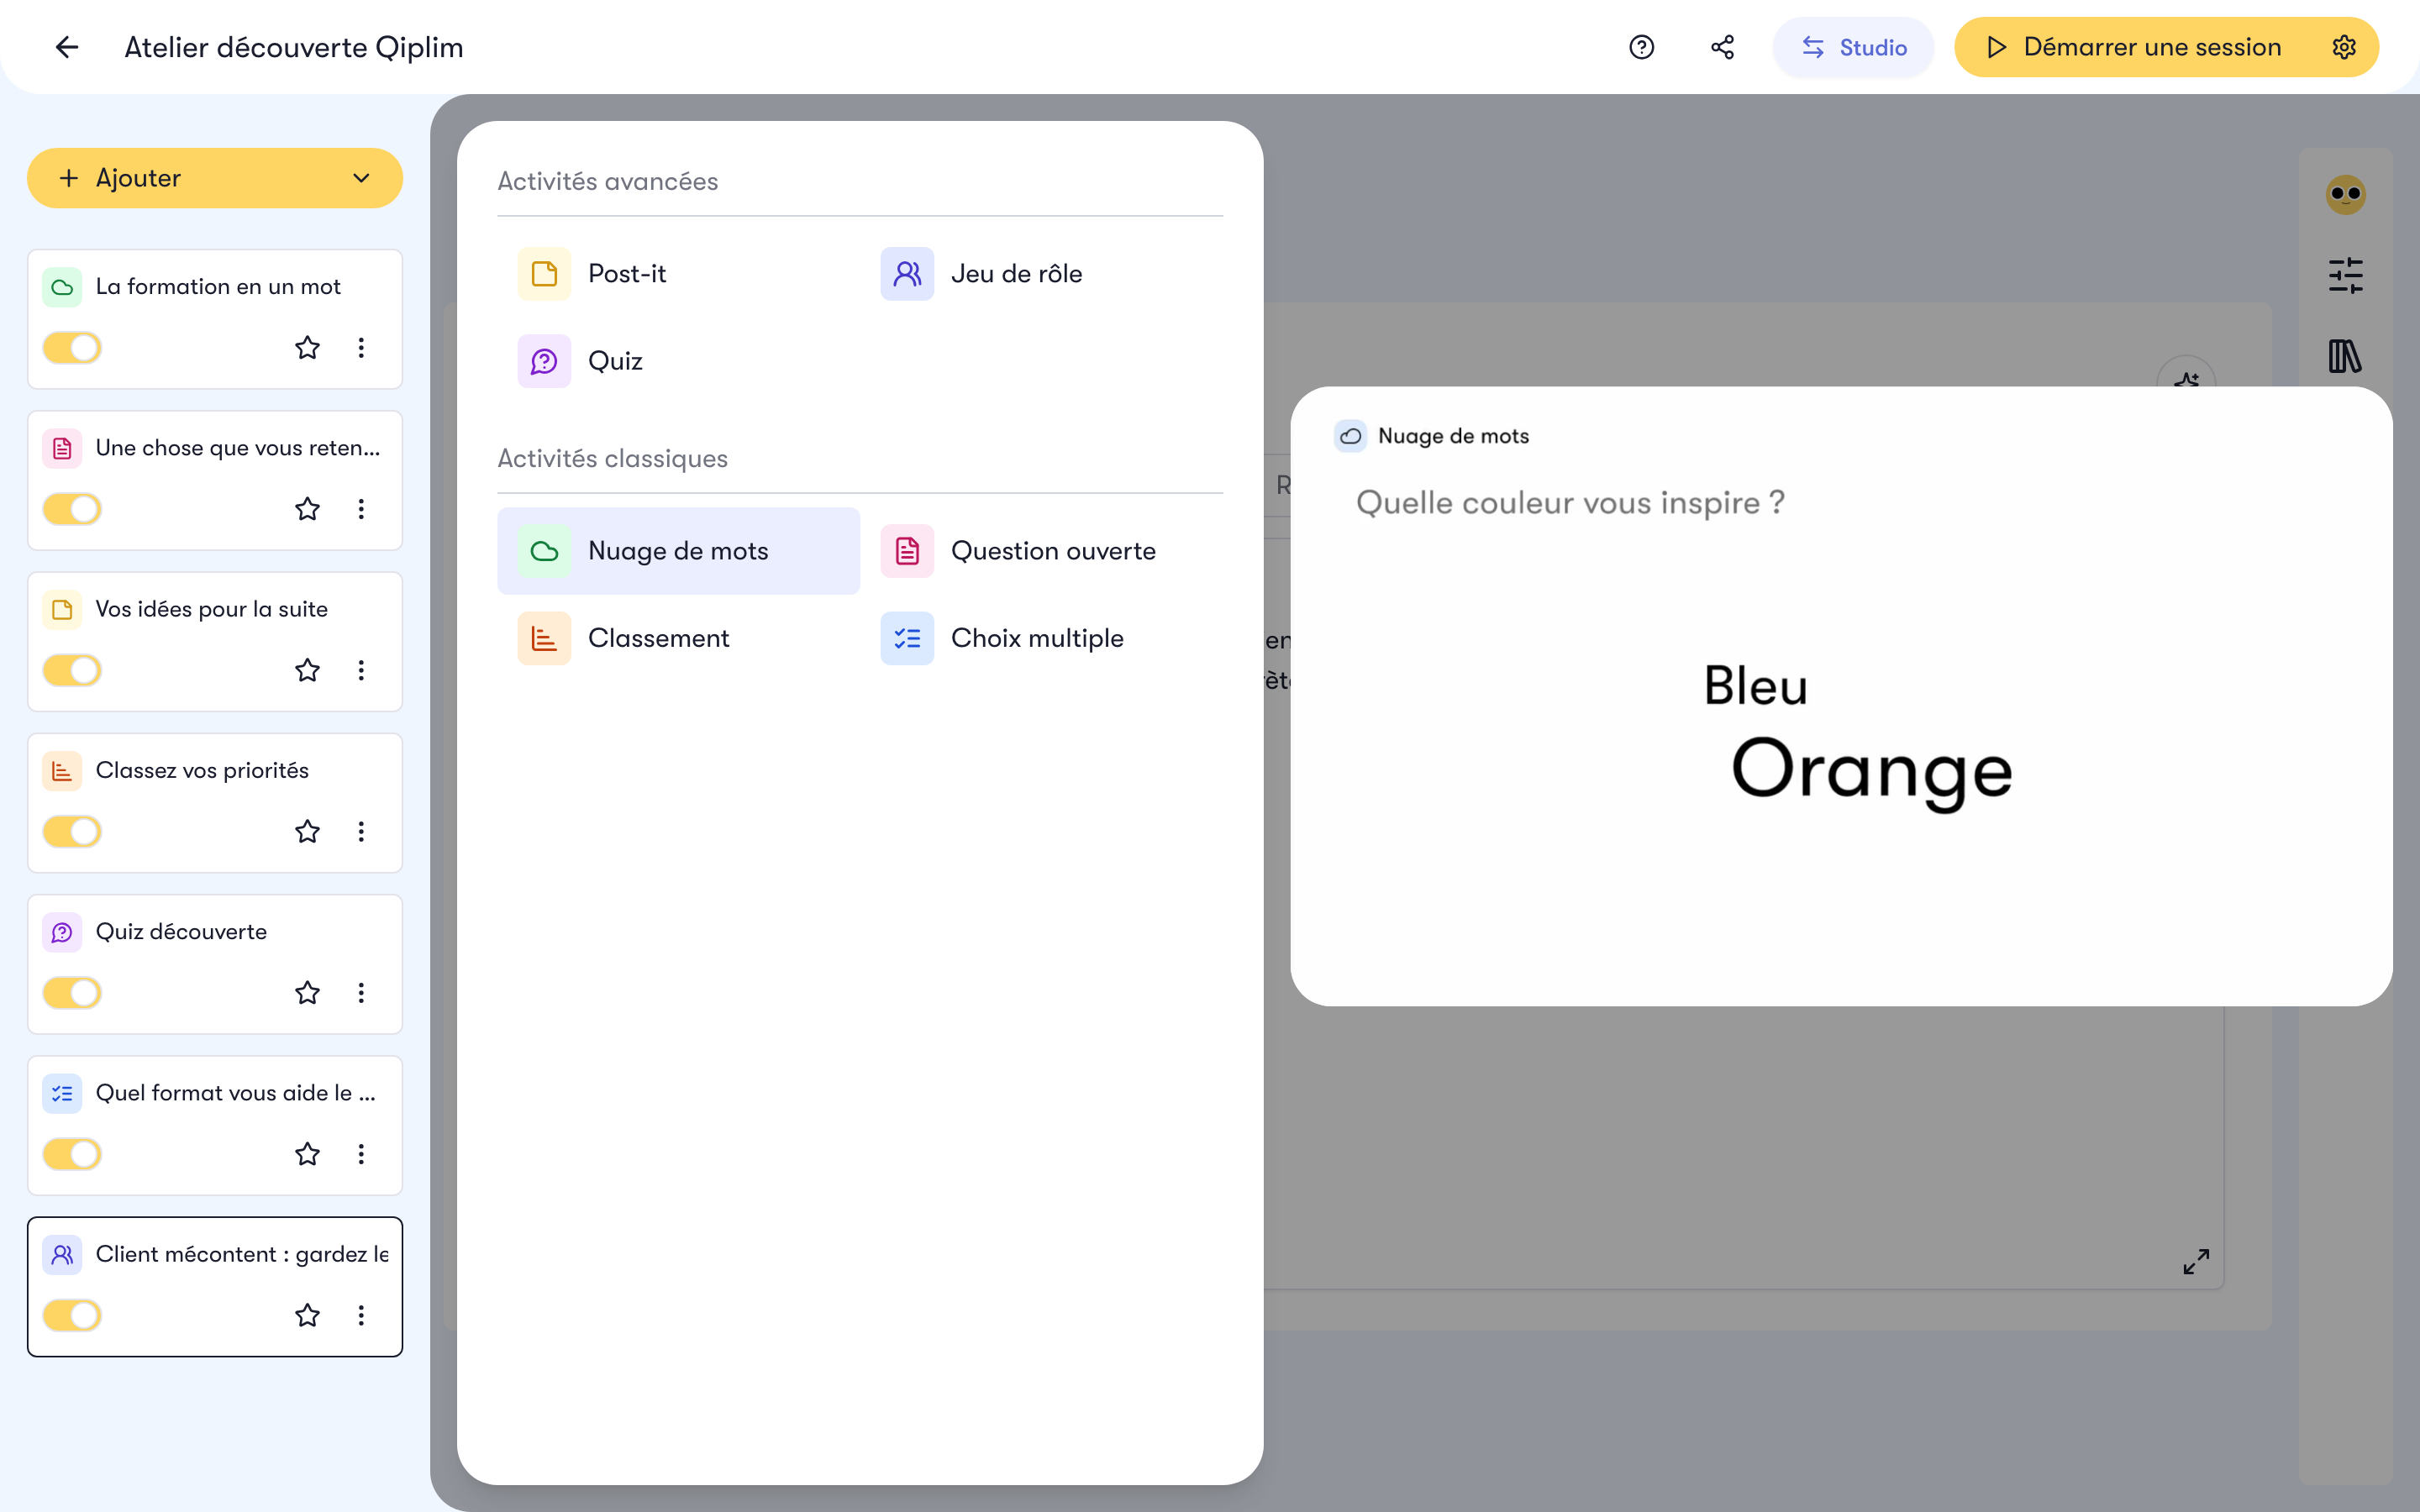Favorite 'La formation en un mot' with star
This screenshot has width=2420, height=1512.
click(307, 348)
